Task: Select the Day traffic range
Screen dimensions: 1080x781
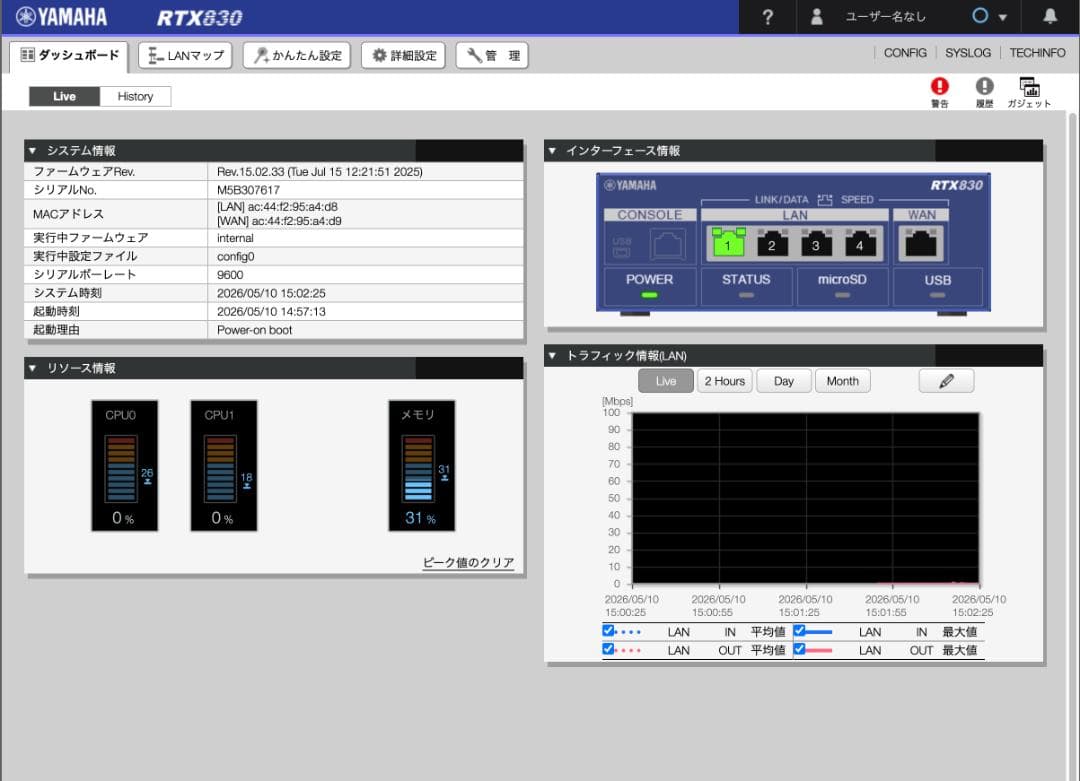Action: pyautogui.click(x=784, y=381)
